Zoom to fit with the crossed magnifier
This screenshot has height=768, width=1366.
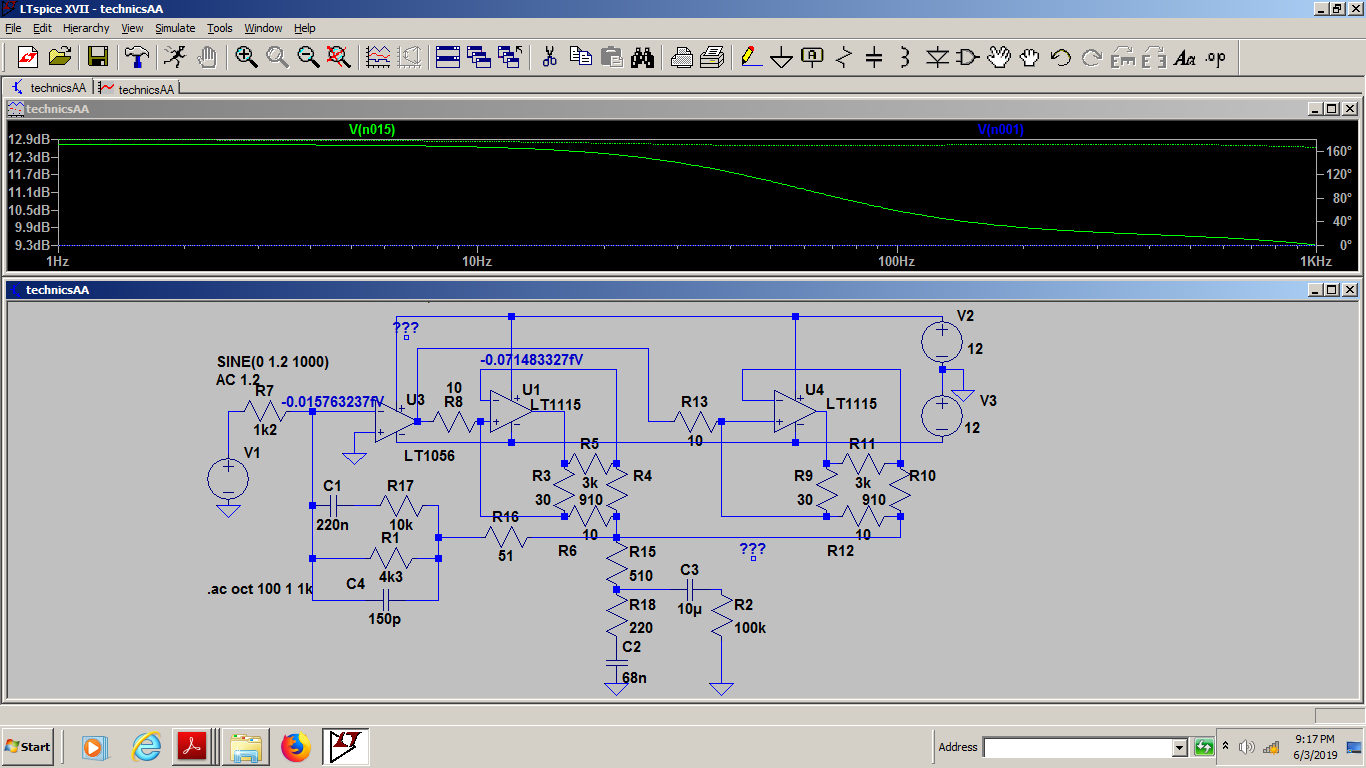point(339,57)
